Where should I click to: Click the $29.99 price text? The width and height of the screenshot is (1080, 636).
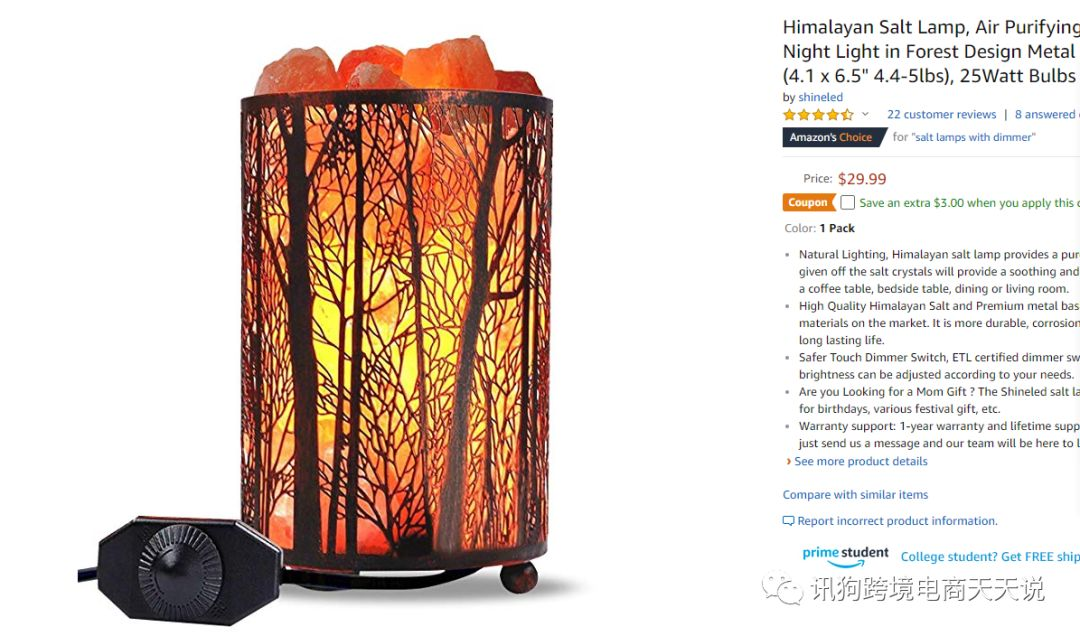pos(862,179)
